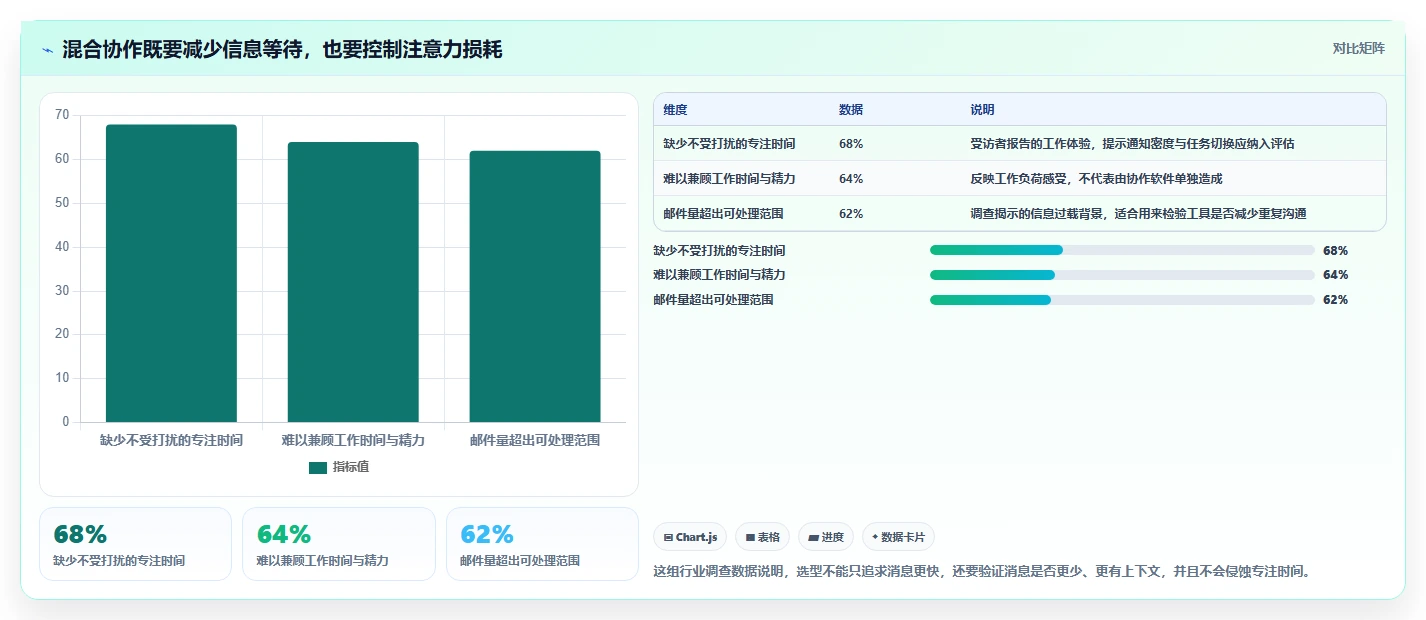
Task: Select the 数据卡片 tag
Action: coord(898,537)
